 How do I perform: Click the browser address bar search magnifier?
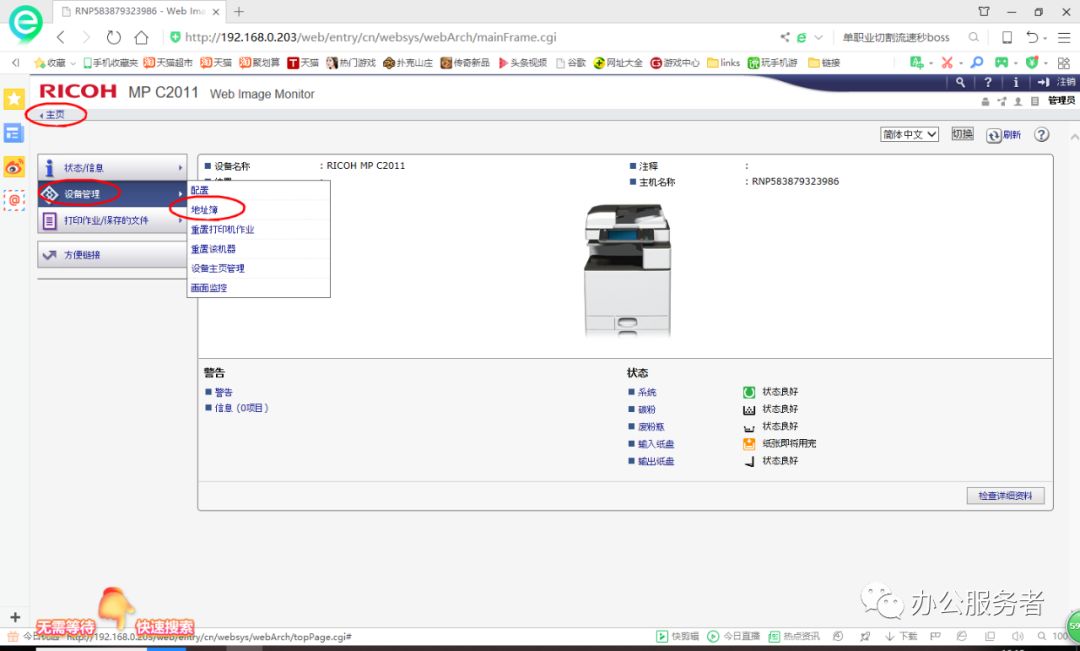[973, 37]
